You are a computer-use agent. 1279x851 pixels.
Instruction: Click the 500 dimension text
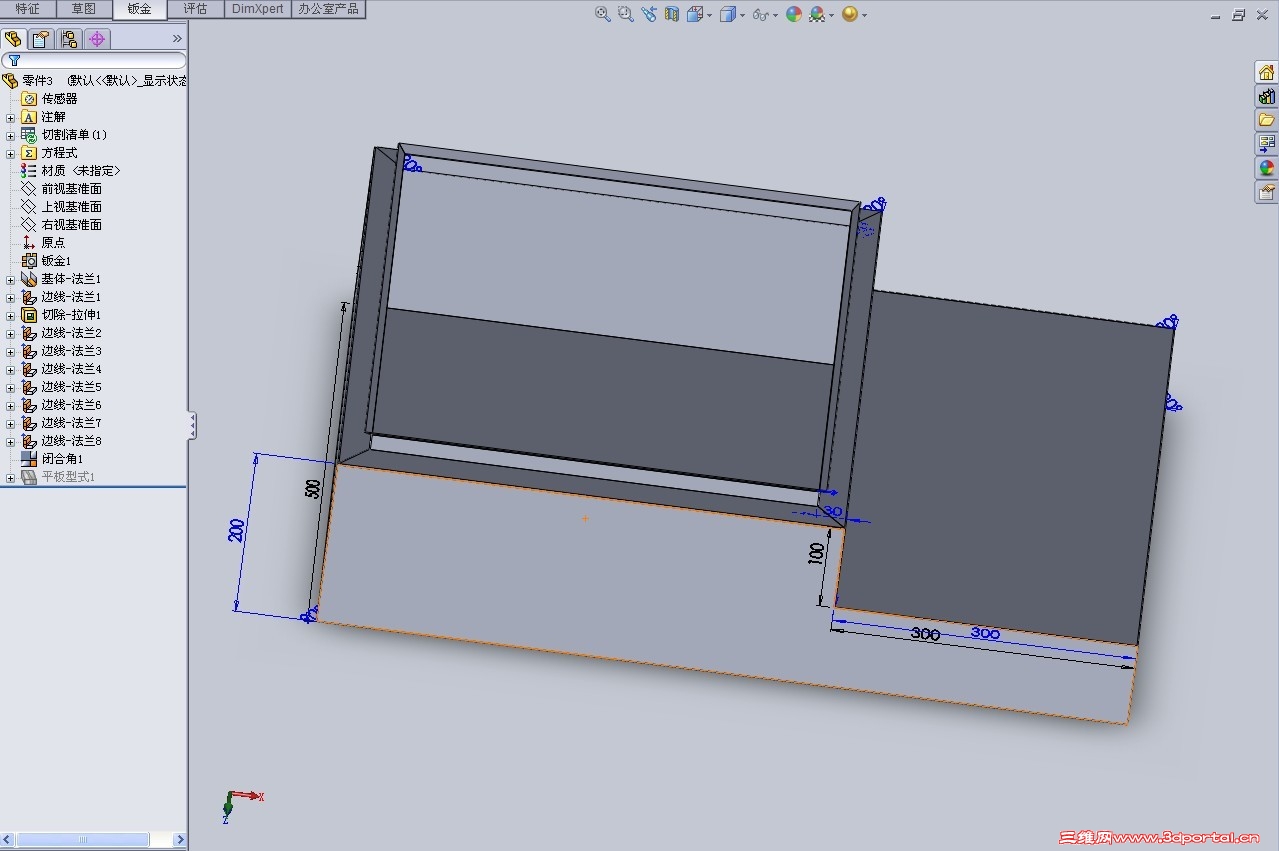point(313,489)
